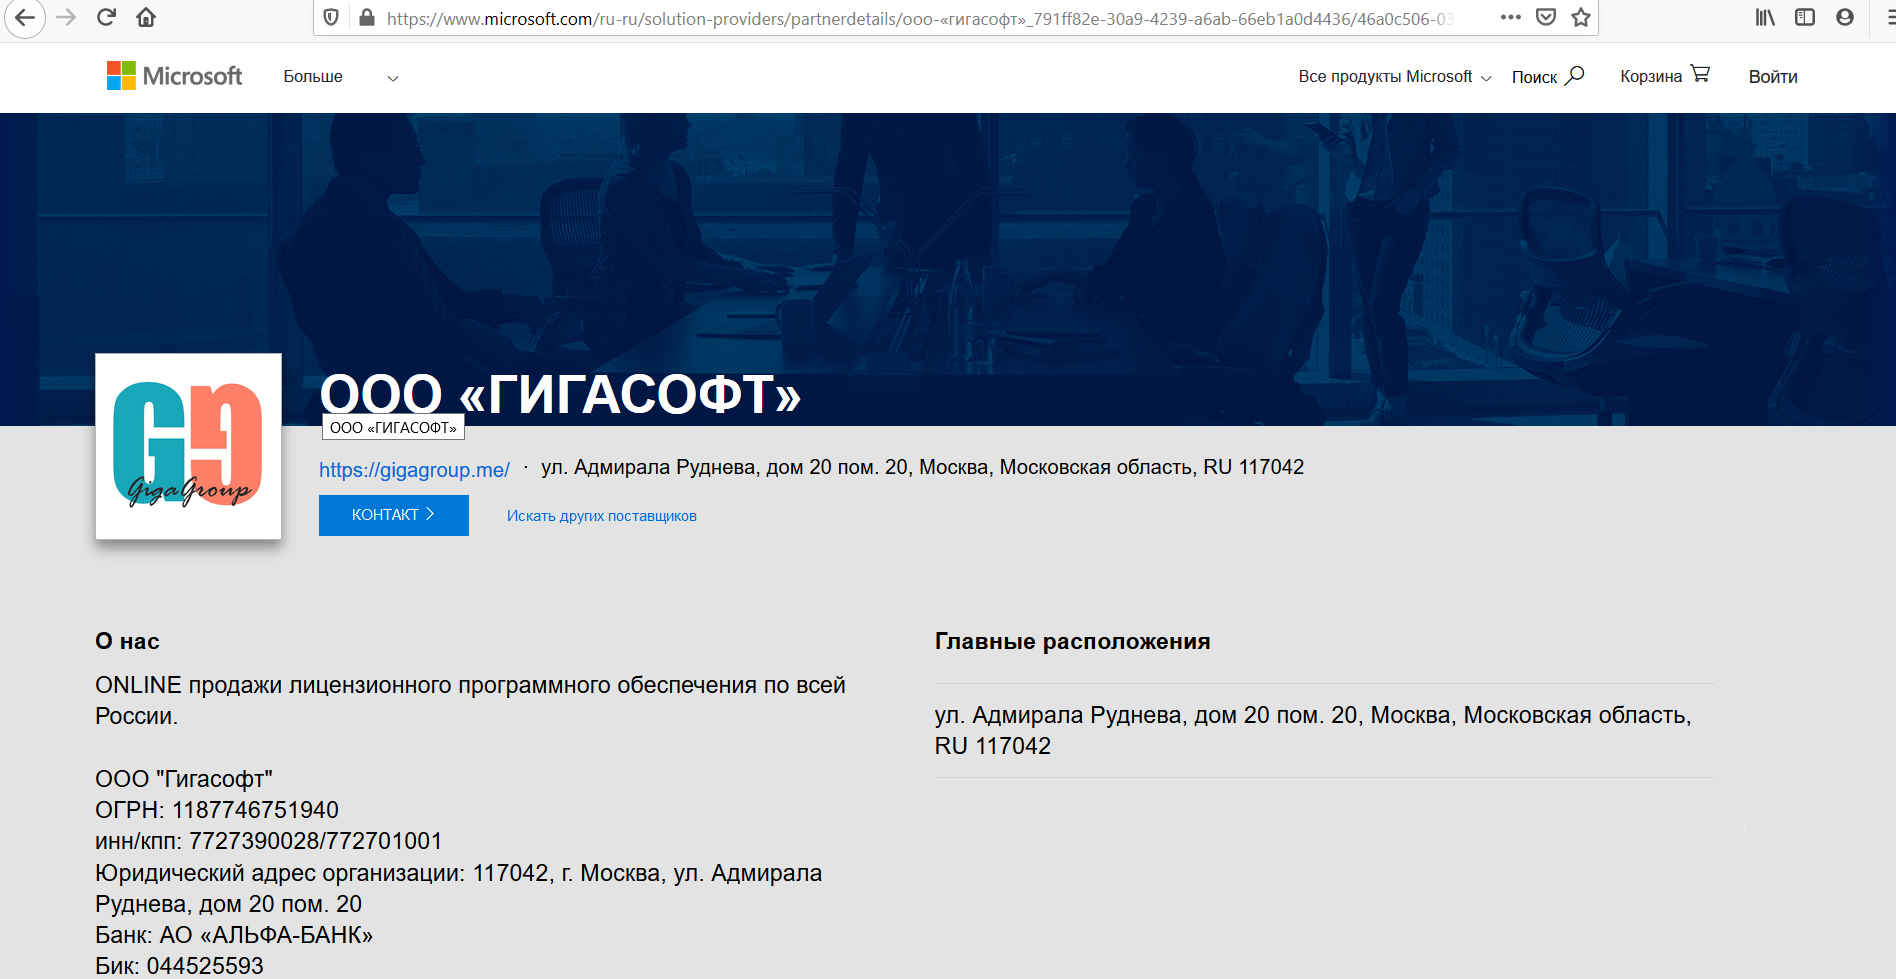Screen dimensions: 1896x979
Task: Click into the URL address bar
Action: [920, 18]
